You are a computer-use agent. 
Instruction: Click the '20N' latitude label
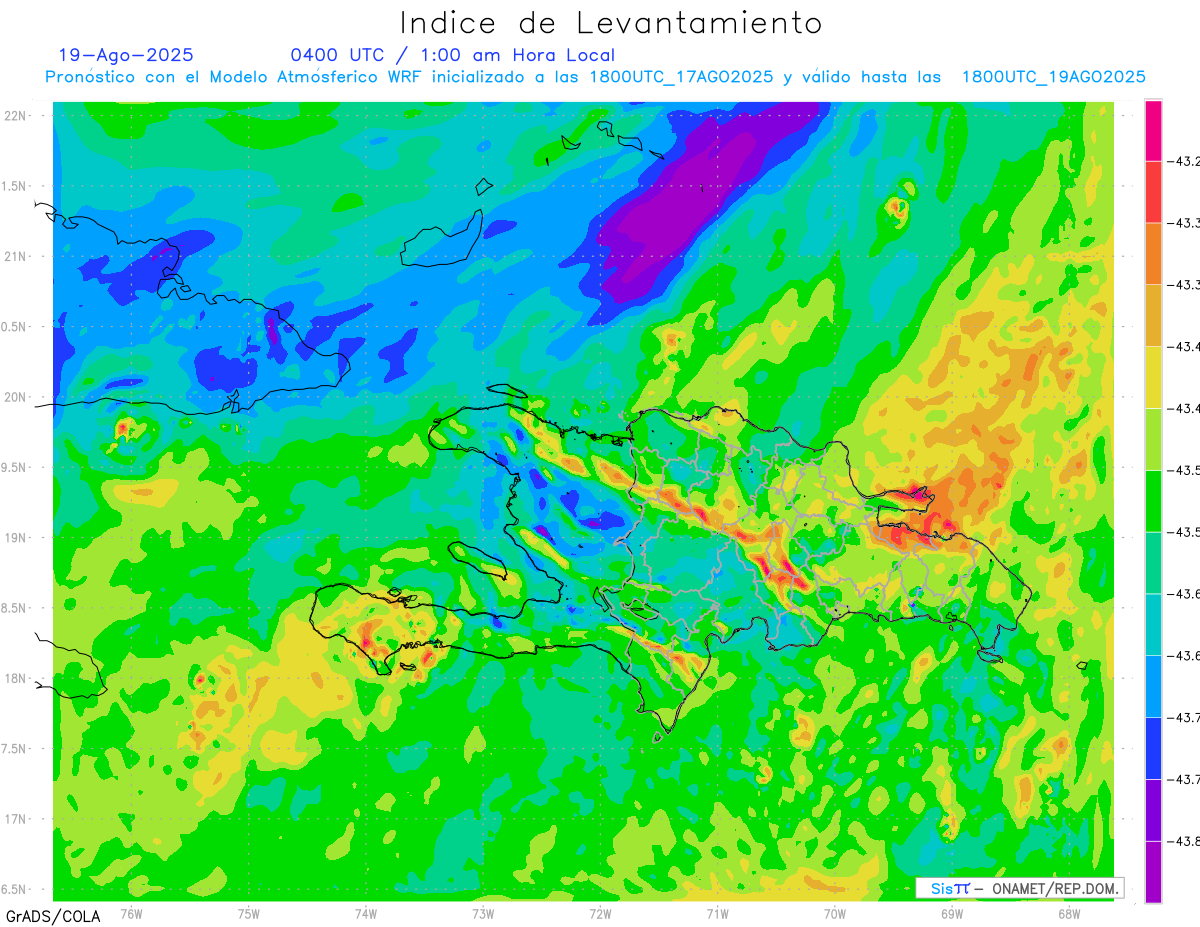tap(16, 397)
